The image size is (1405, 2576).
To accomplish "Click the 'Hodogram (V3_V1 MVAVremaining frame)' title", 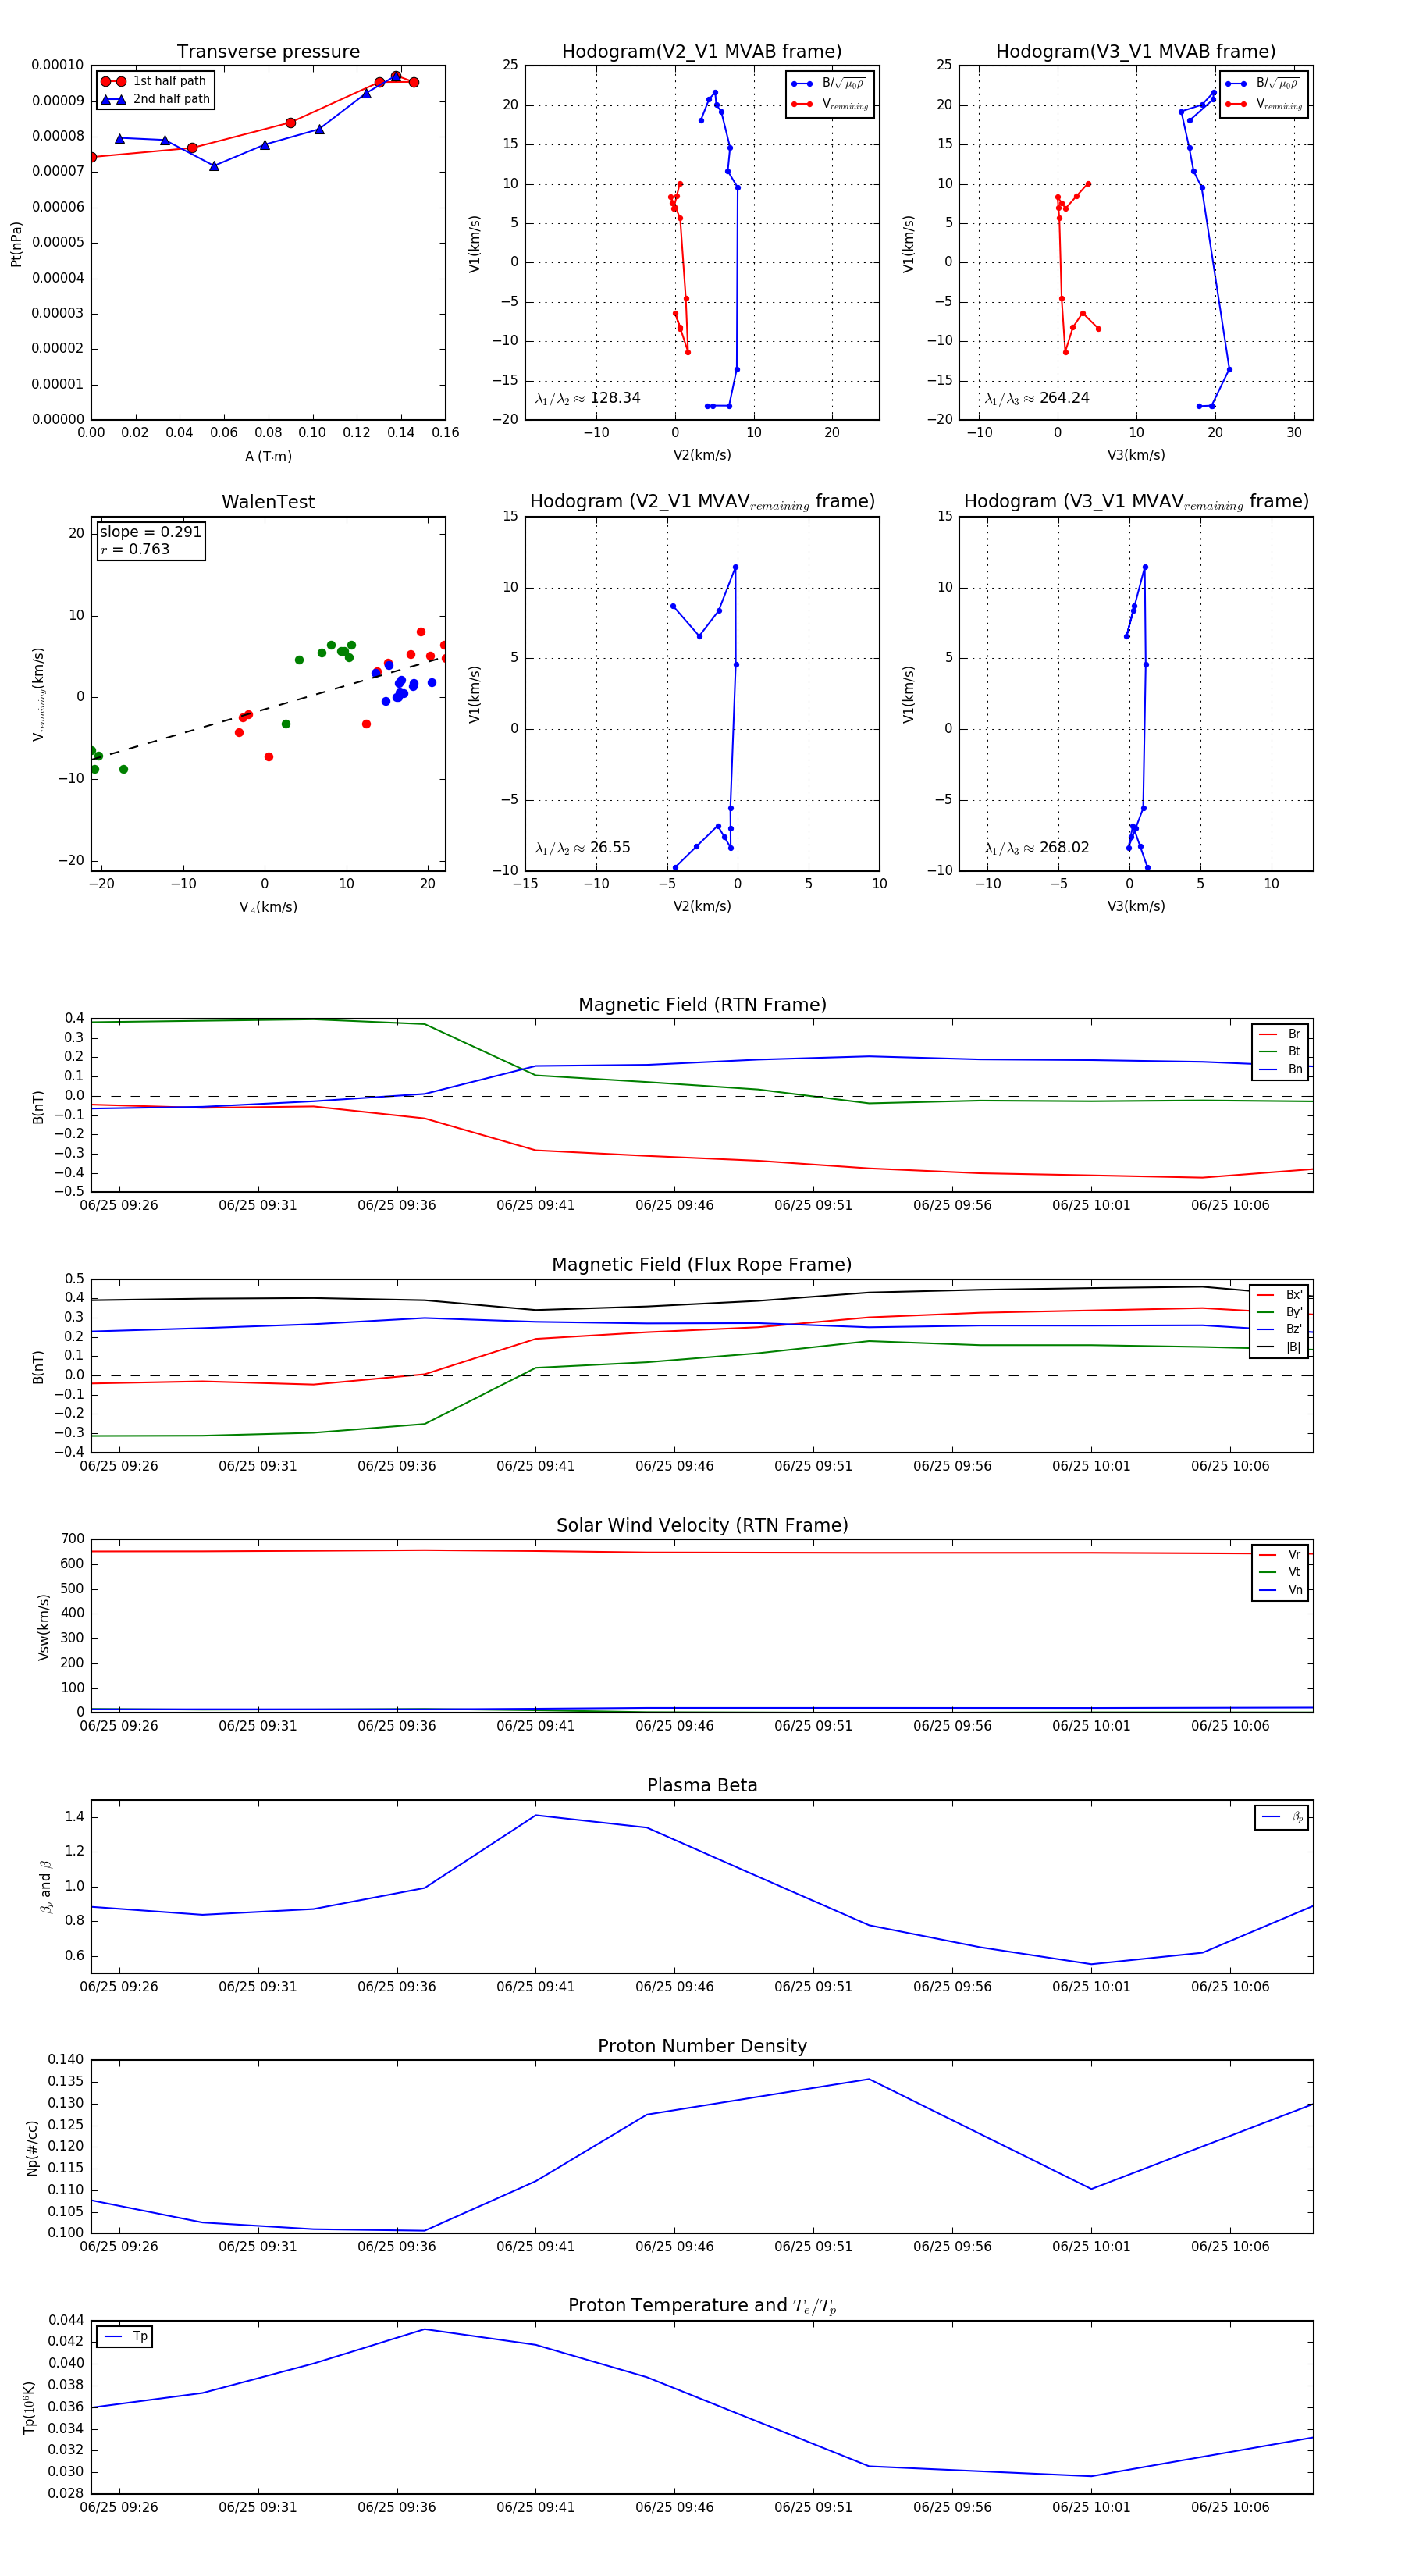I will (1136, 502).
